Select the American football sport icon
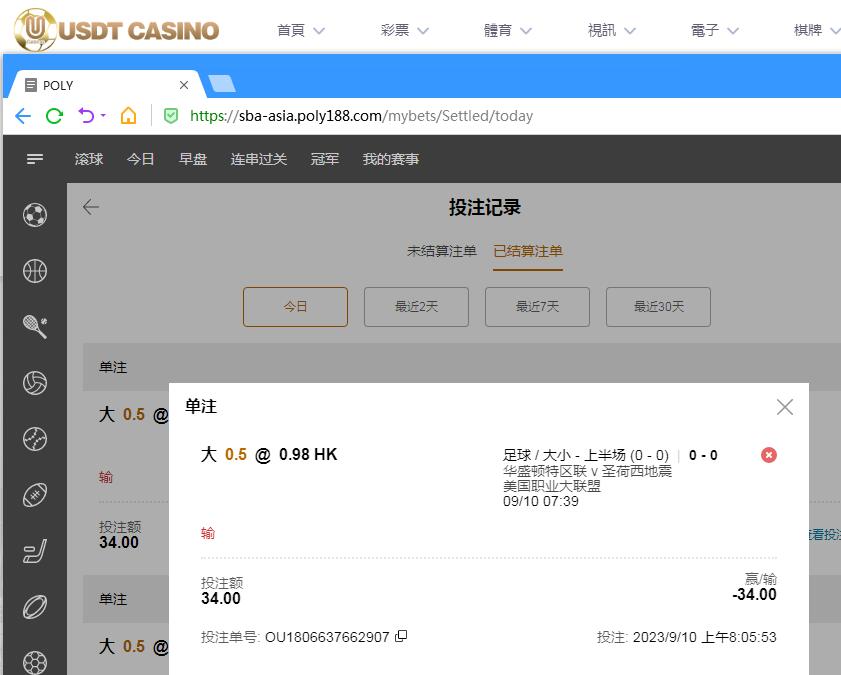 pos(35,495)
